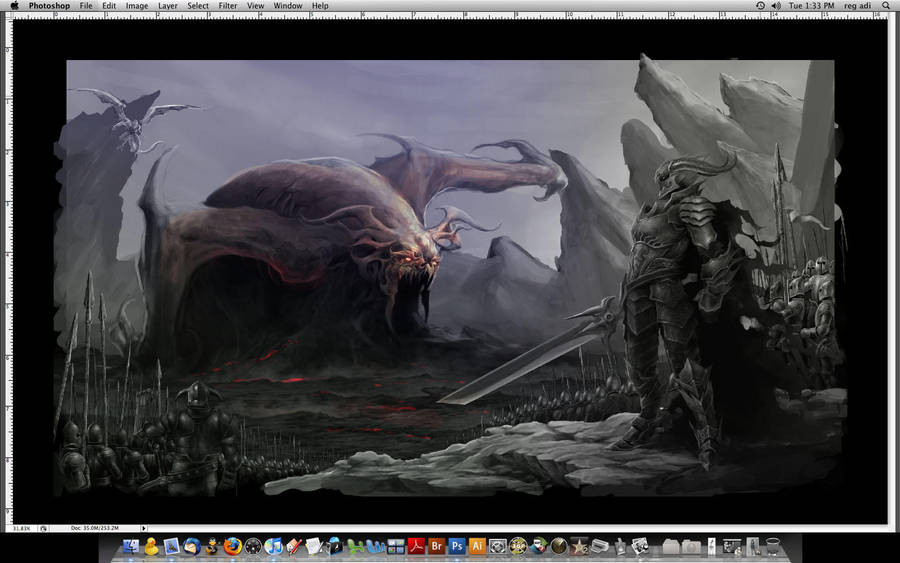Open Finder from the dock
Image resolution: width=900 pixels, height=563 pixels.
point(131,546)
